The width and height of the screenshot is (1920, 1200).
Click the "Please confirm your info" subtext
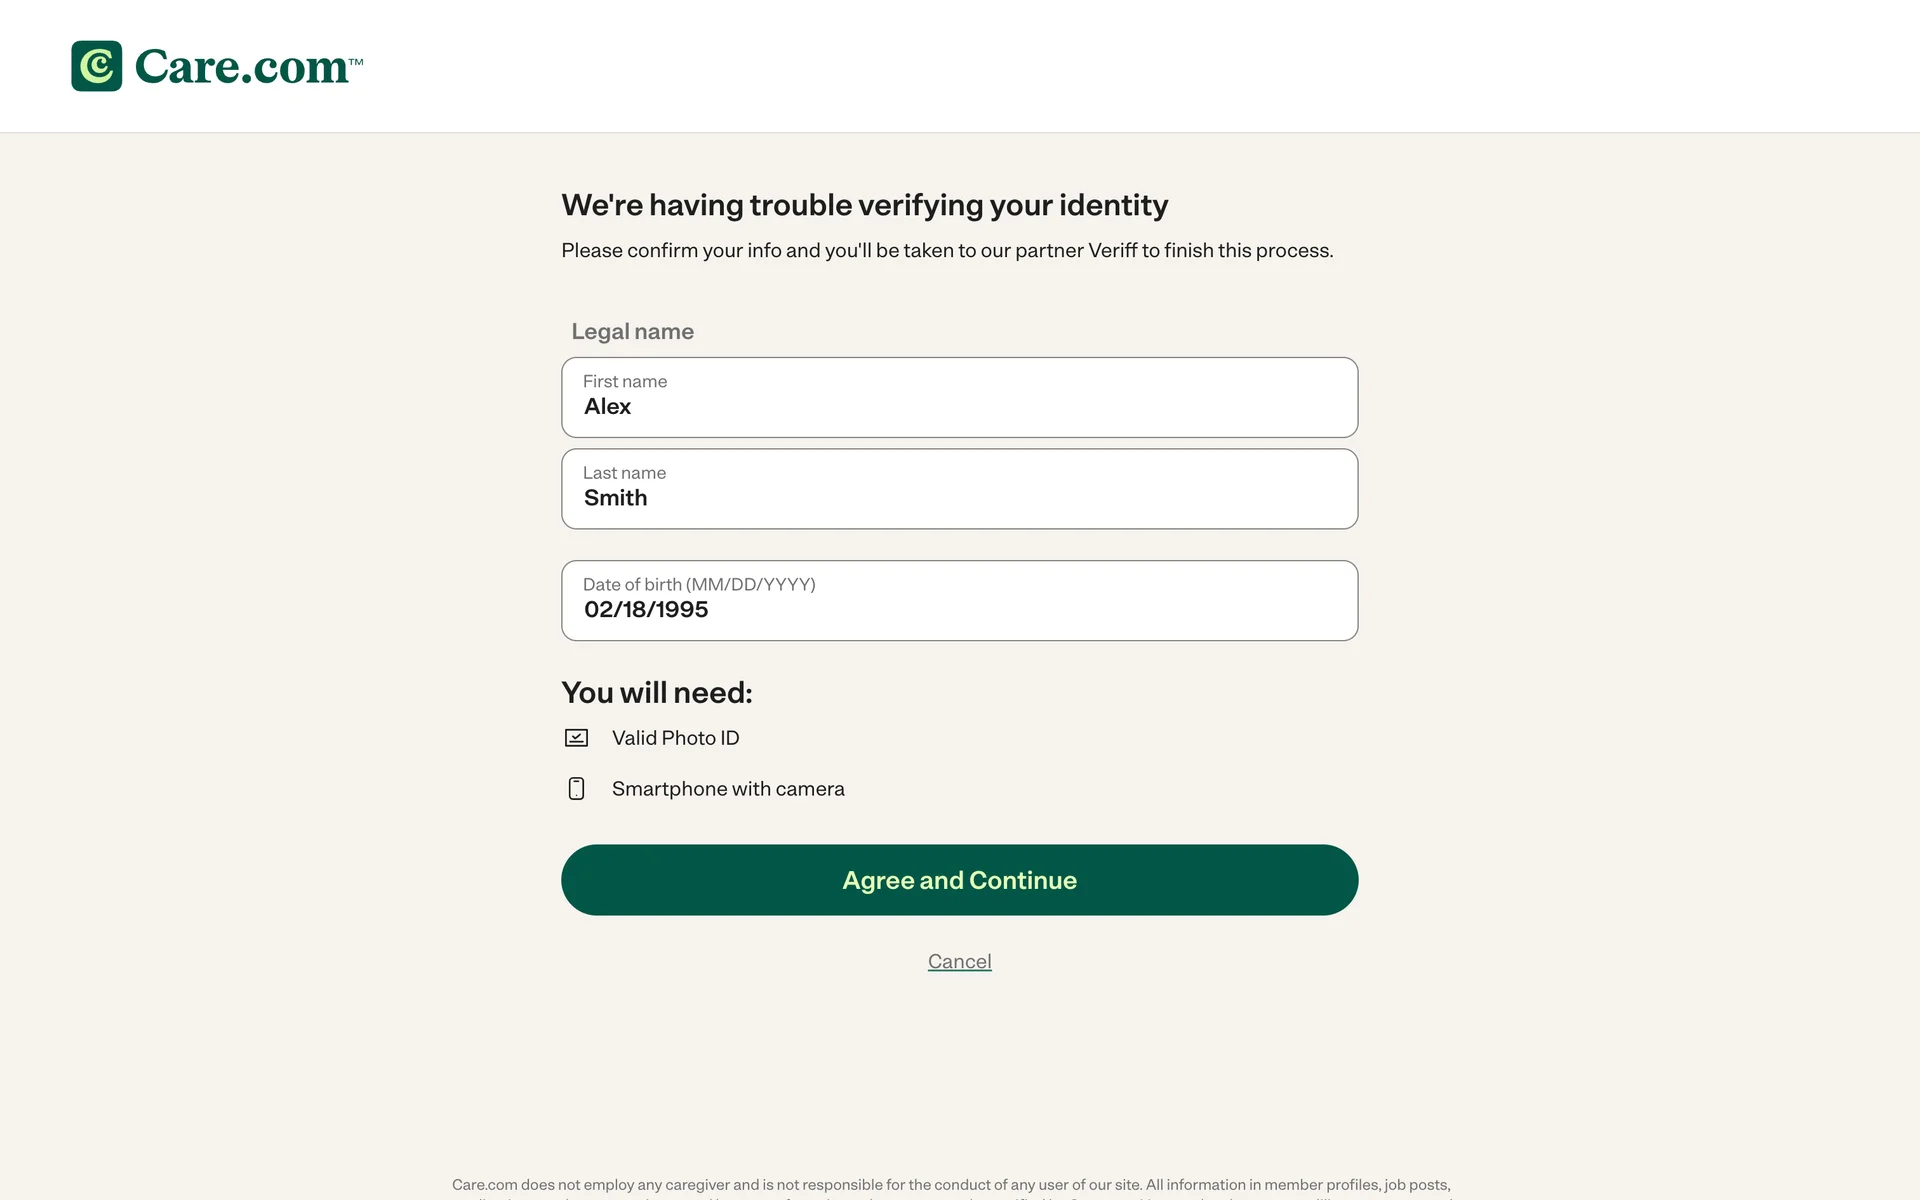click(x=946, y=250)
